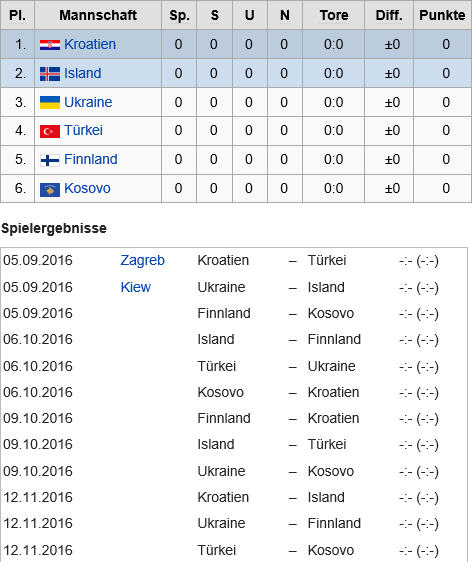
Task: Click the Kosovo flag icon
Action: pos(50,189)
